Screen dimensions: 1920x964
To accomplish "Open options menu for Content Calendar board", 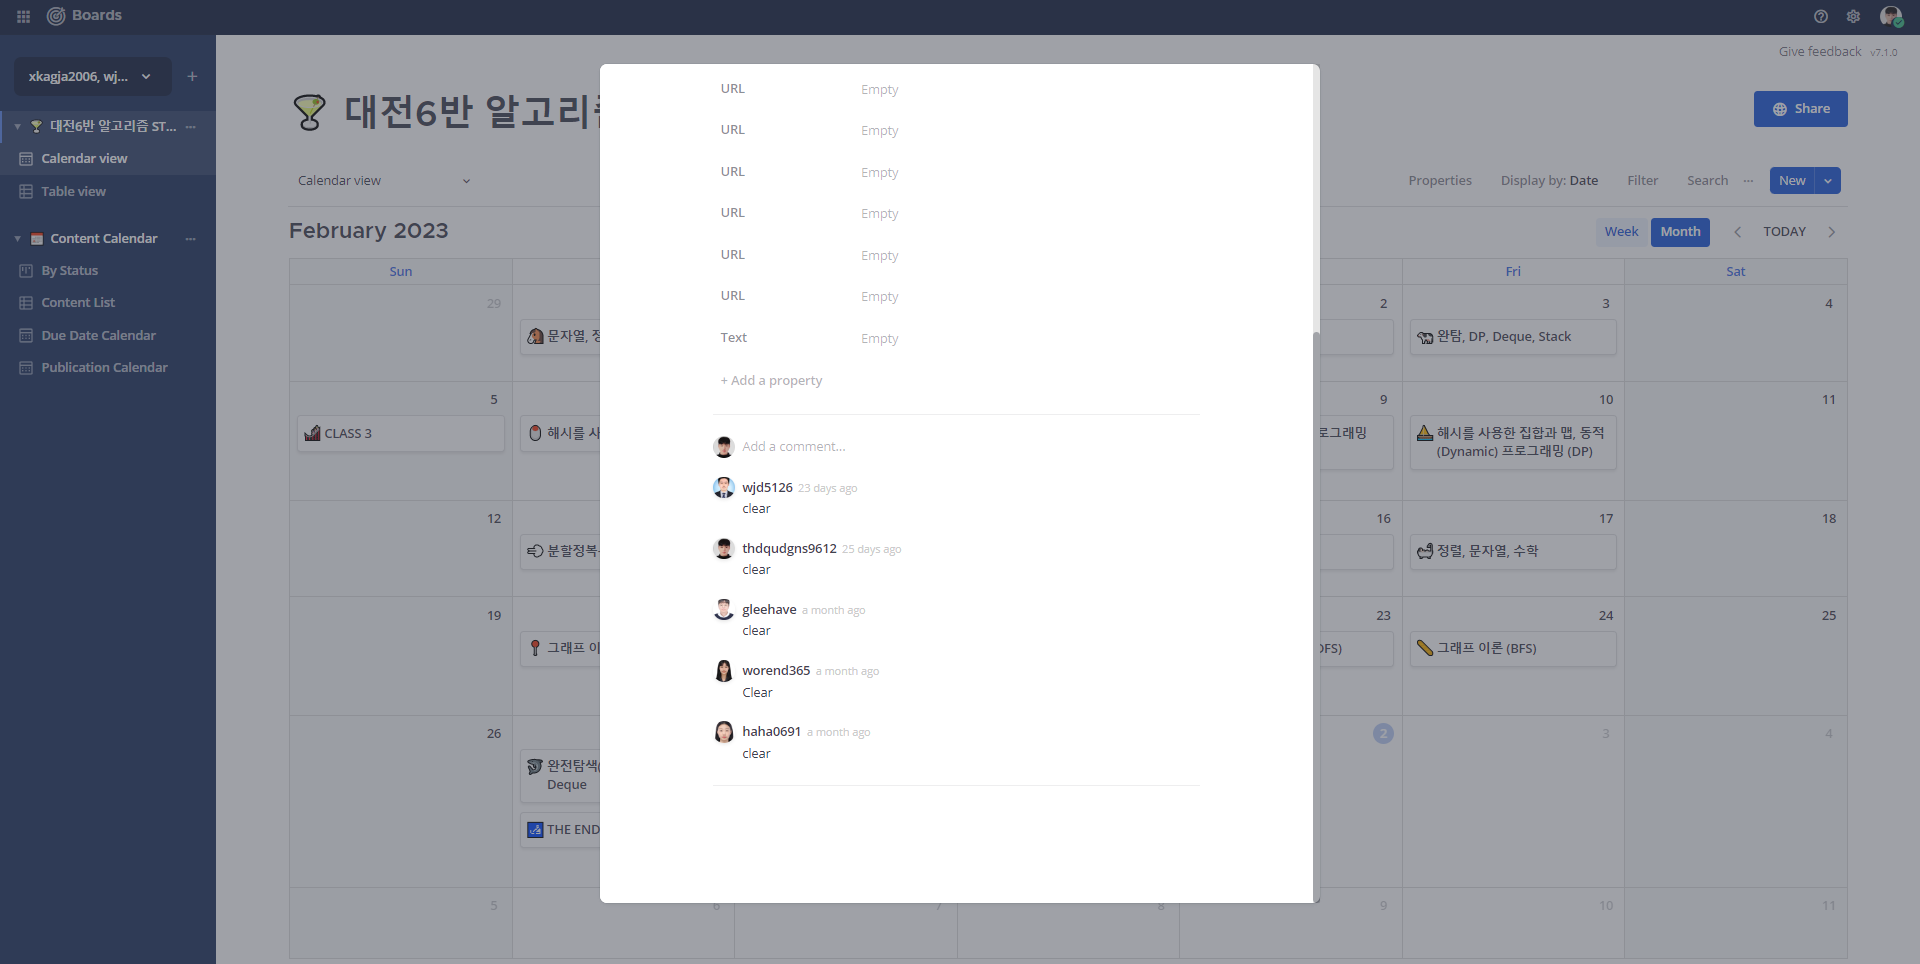I will pyautogui.click(x=191, y=238).
